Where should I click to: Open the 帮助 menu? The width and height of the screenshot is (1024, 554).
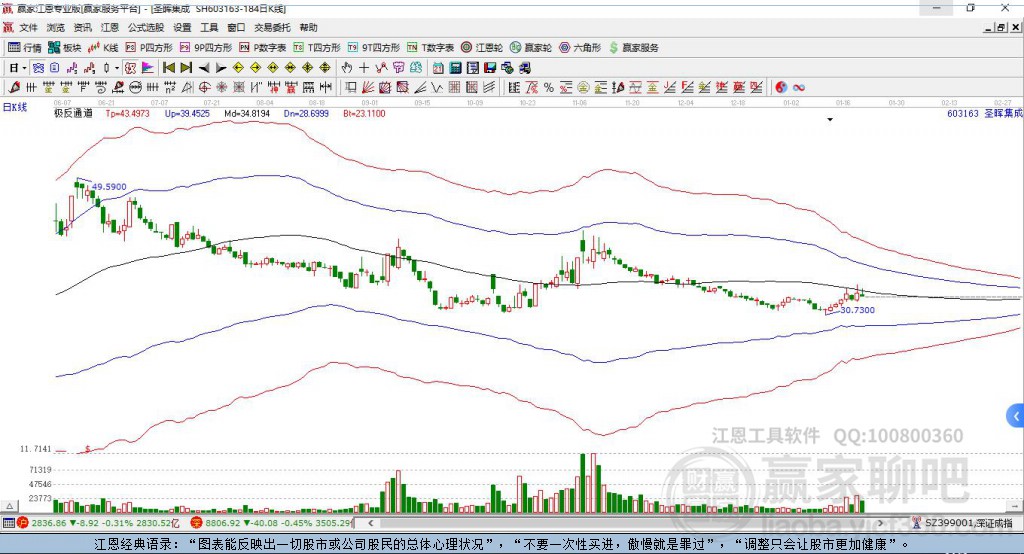click(308, 27)
